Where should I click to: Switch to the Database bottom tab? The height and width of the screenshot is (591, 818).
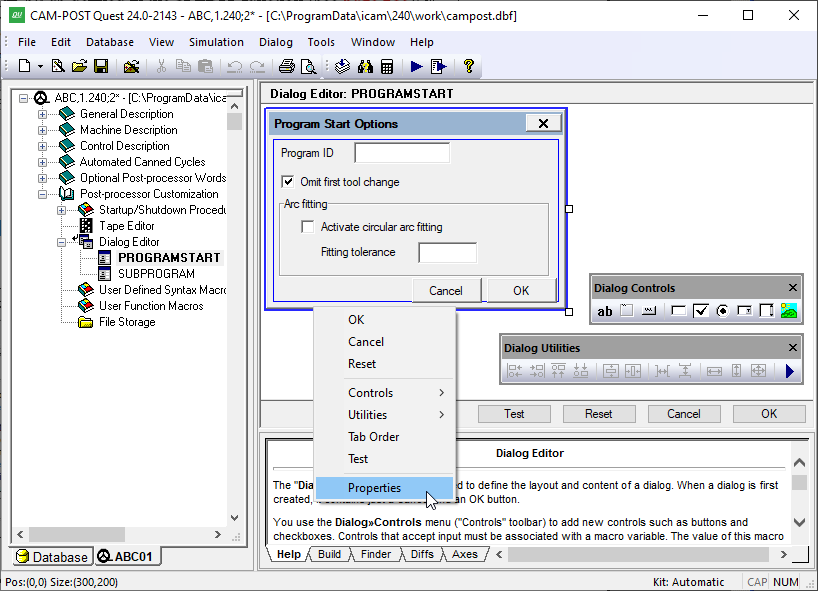52,557
